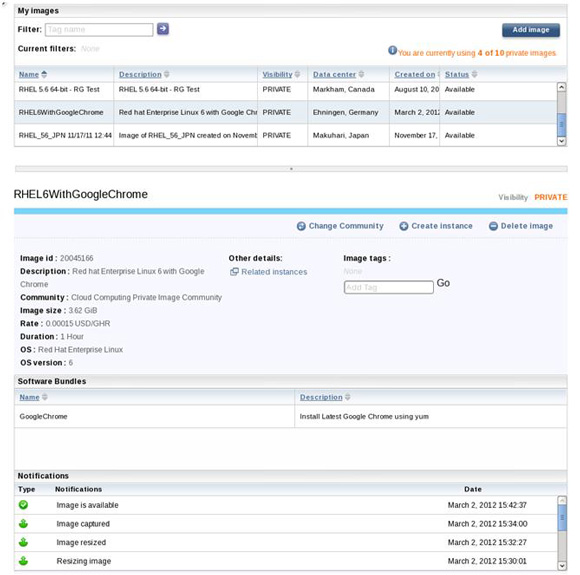This screenshot has height=575, width=580.
Task: Click Image resized notification text
Action: [81, 542]
